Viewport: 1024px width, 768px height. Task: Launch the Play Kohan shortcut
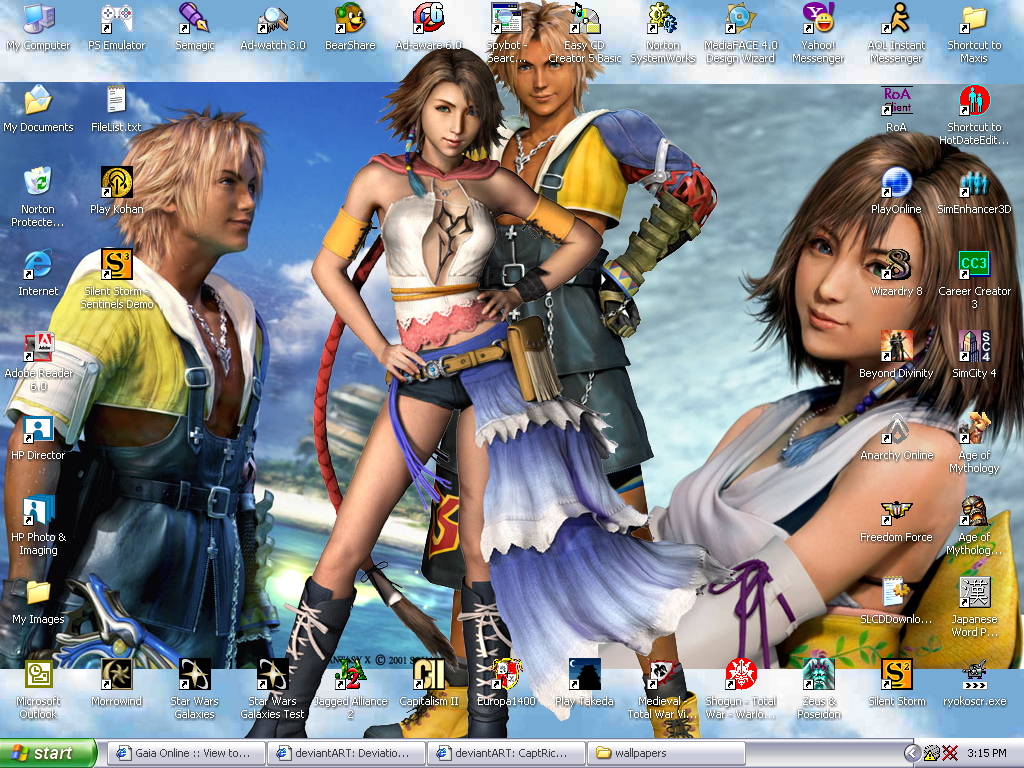[x=116, y=191]
